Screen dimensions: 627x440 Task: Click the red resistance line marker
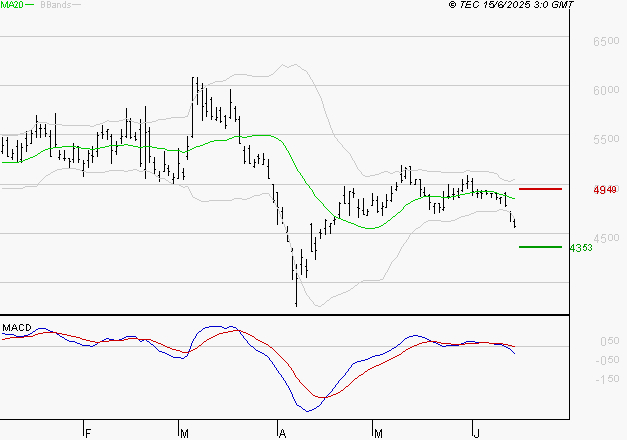(x=540, y=188)
